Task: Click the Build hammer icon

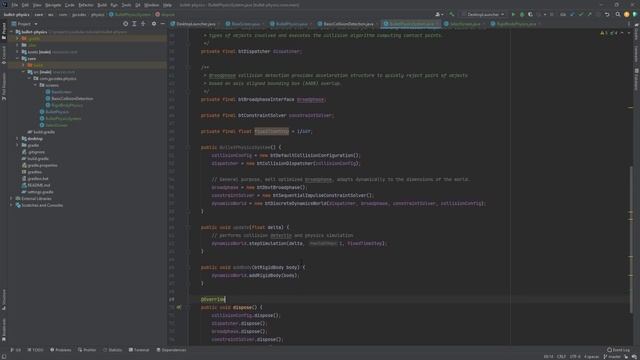Action: 451,14
